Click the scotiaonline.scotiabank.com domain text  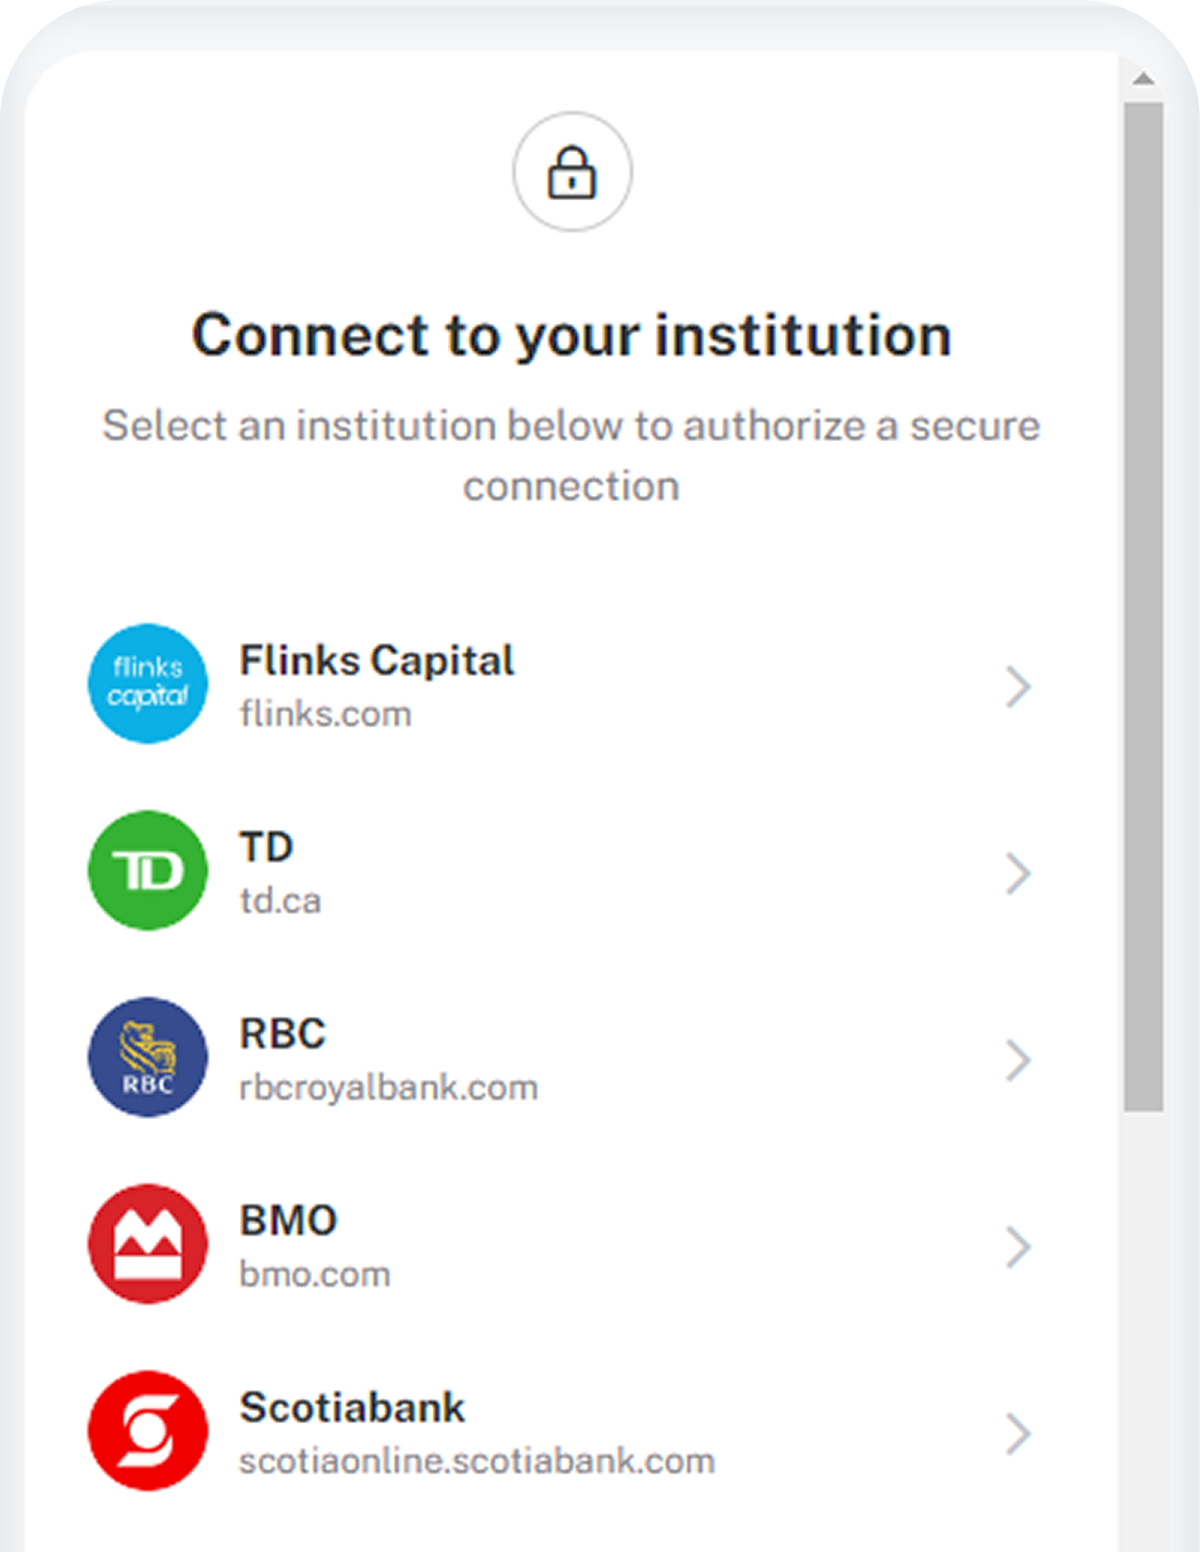point(477,1462)
